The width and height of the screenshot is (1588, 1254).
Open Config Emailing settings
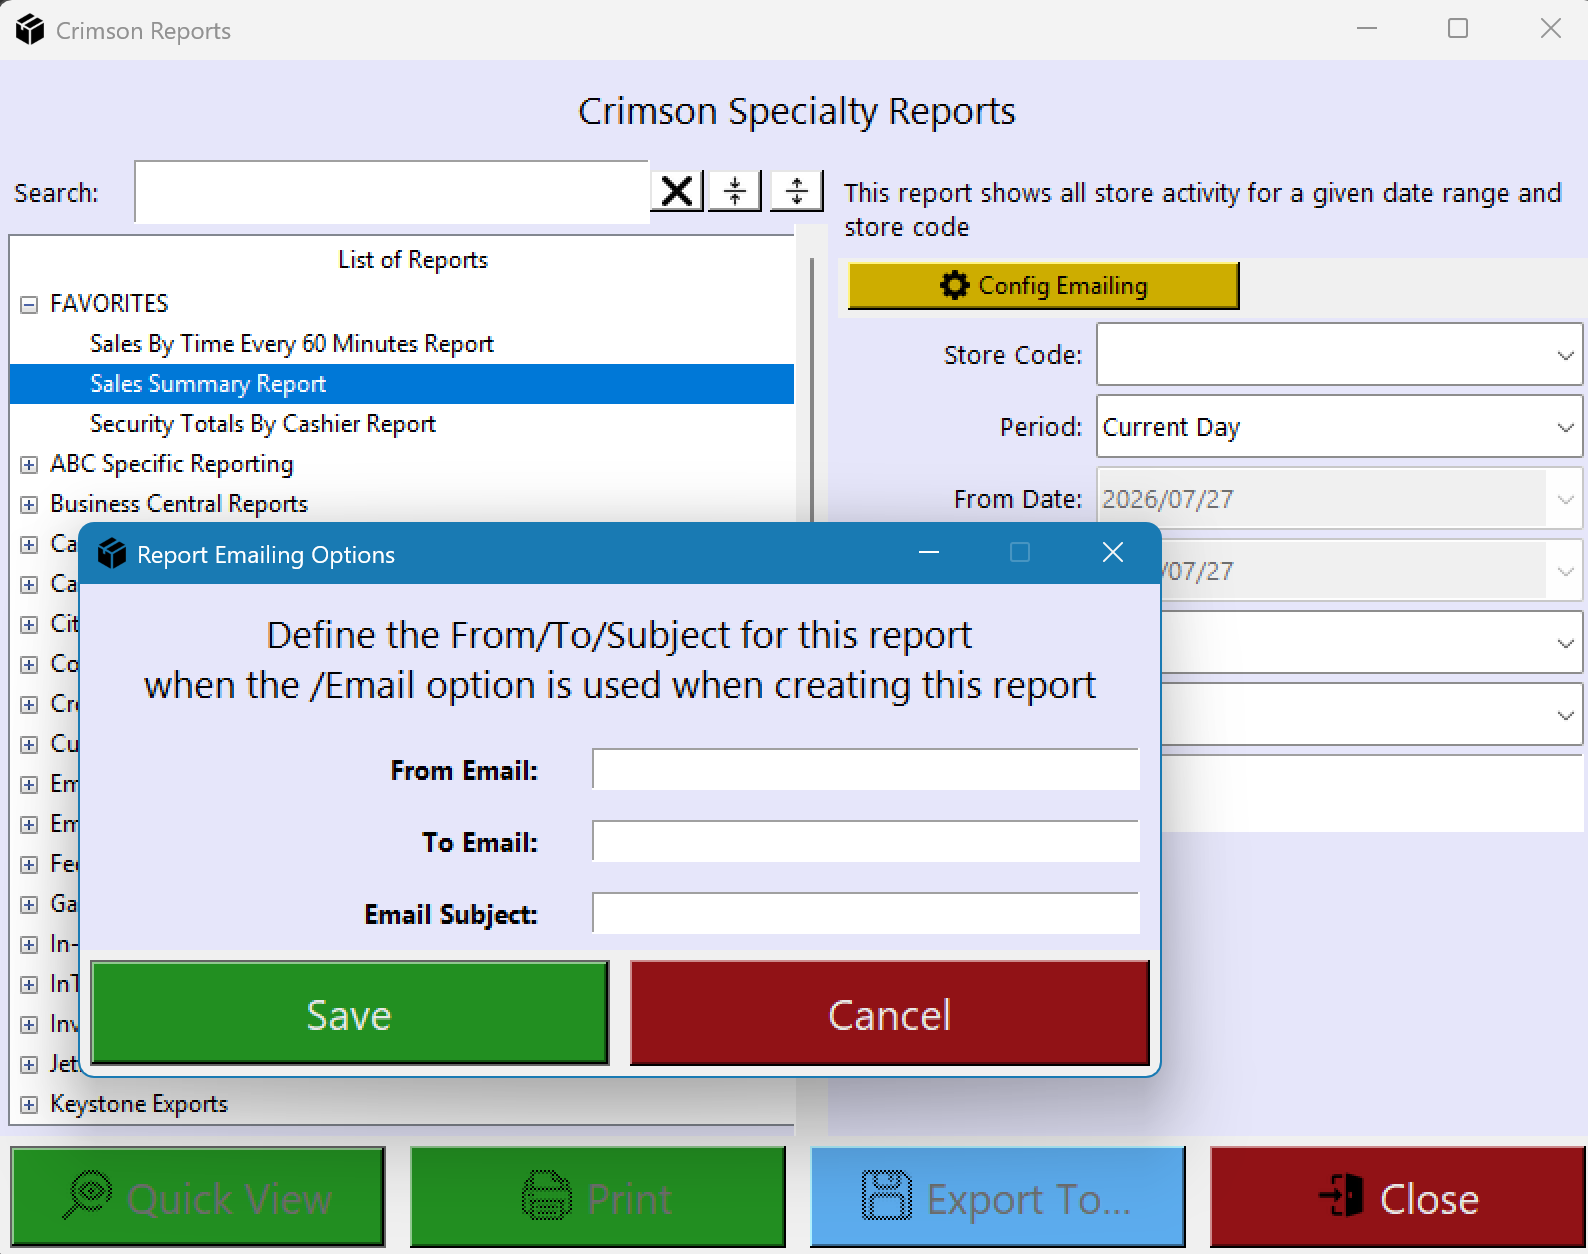tap(1043, 286)
